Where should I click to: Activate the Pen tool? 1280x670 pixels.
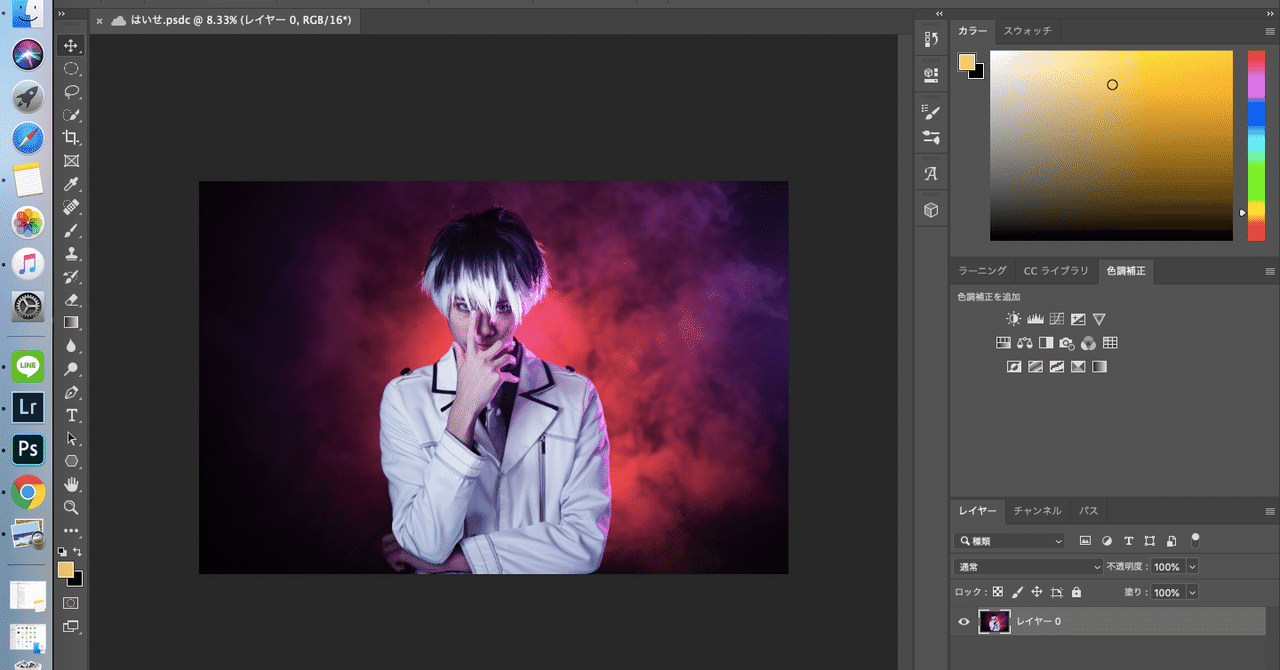click(71, 392)
